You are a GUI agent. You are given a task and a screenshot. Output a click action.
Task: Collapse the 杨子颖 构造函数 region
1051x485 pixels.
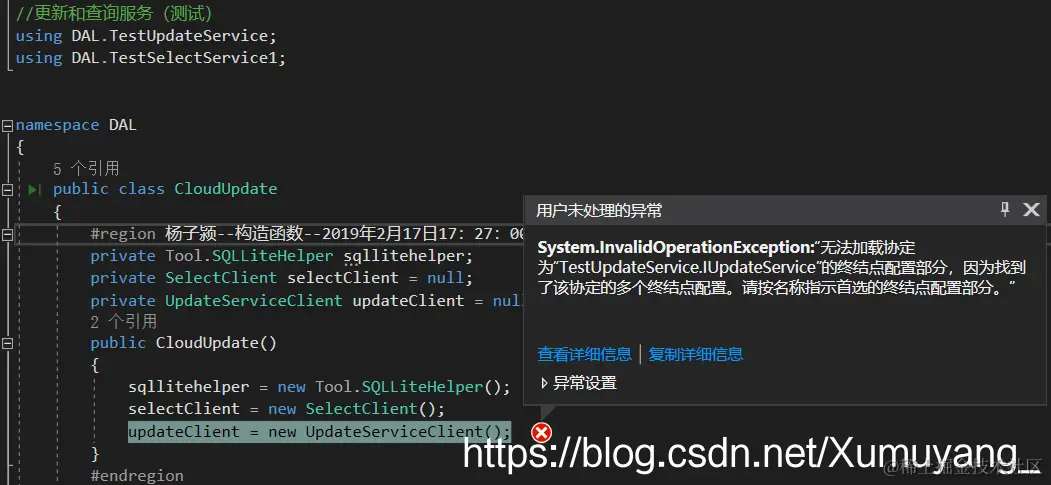click(x=7, y=234)
